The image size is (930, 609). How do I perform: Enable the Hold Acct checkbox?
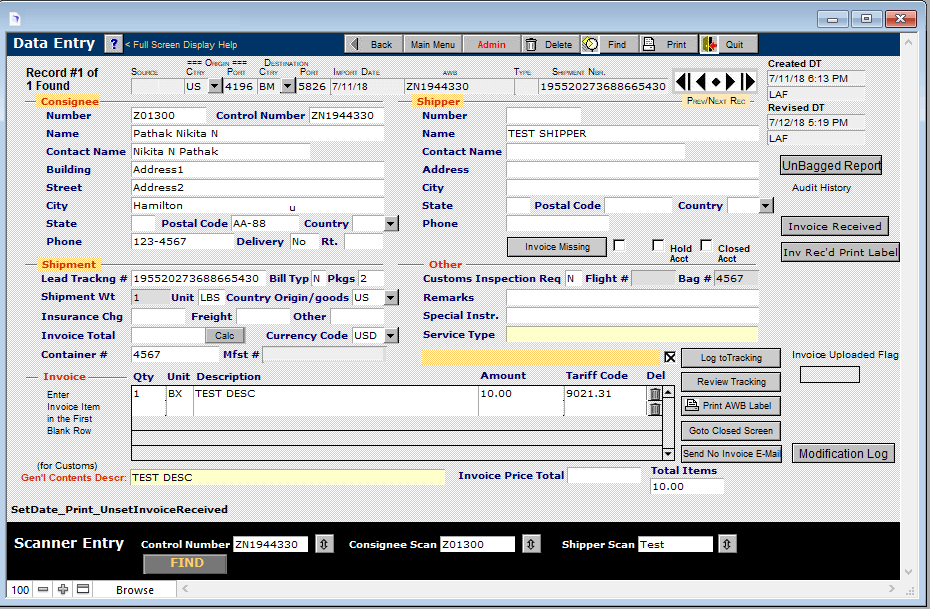(x=657, y=245)
